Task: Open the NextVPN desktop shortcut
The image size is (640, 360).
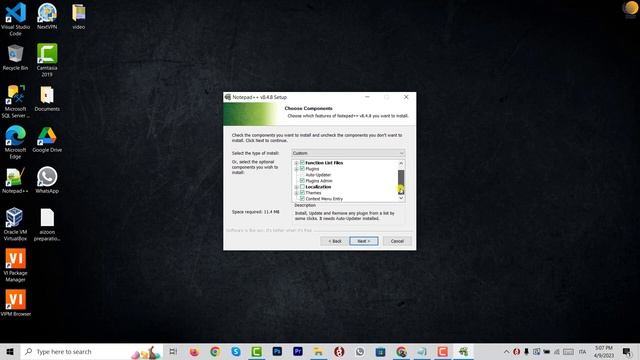Action: click(47, 16)
